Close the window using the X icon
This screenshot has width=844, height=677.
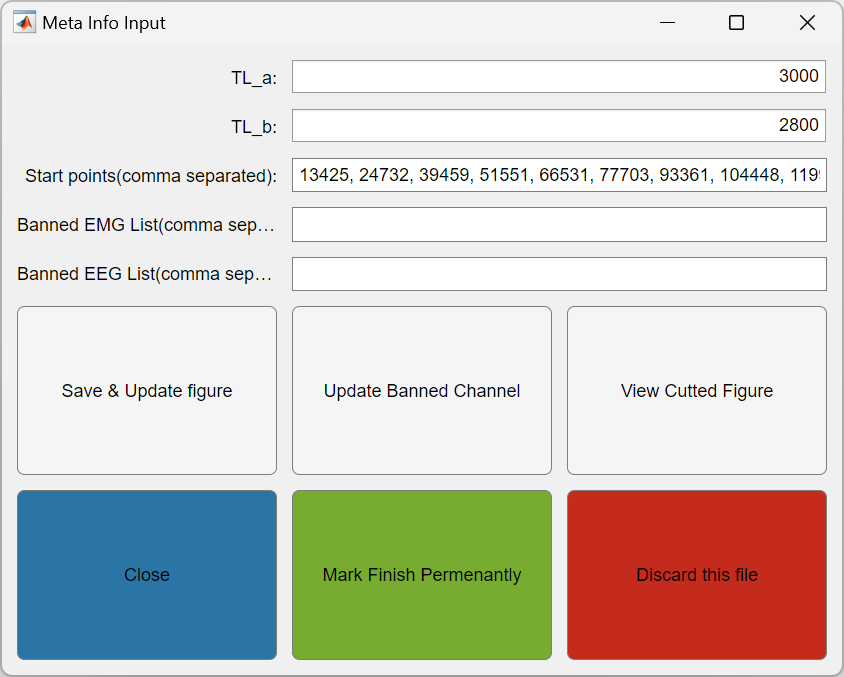click(x=807, y=23)
